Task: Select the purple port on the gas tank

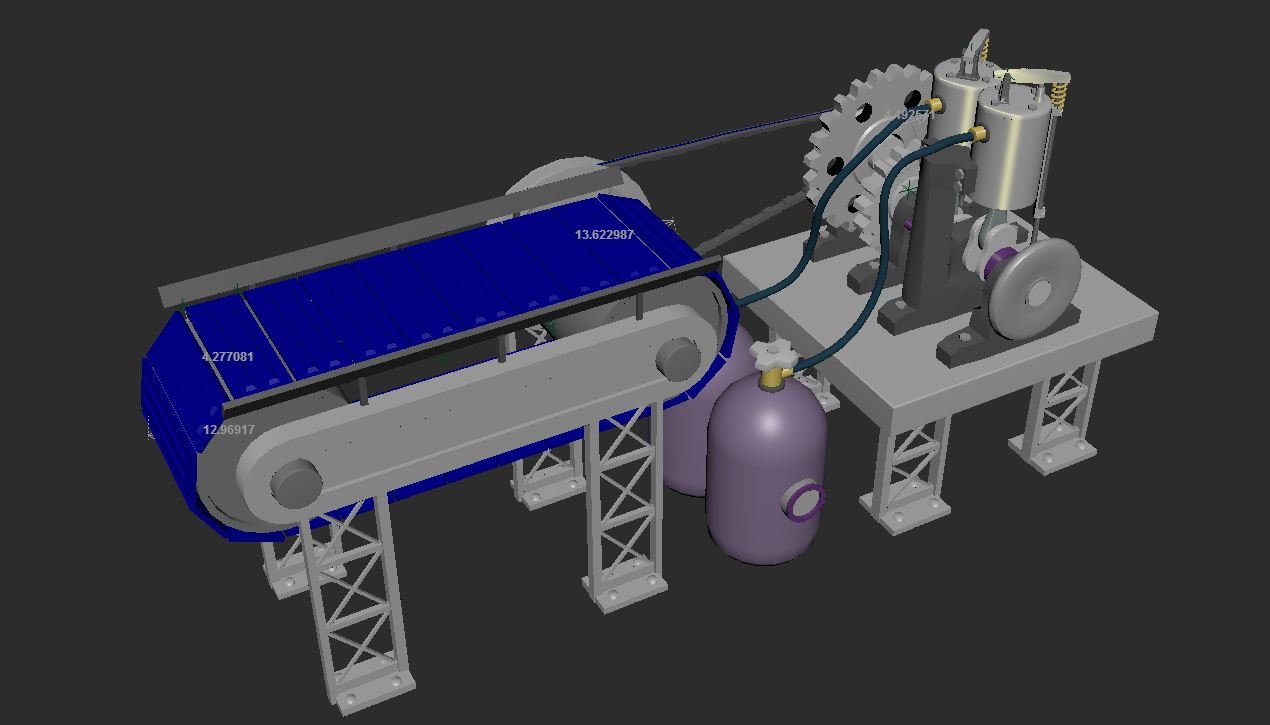Action: pyautogui.click(x=803, y=501)
